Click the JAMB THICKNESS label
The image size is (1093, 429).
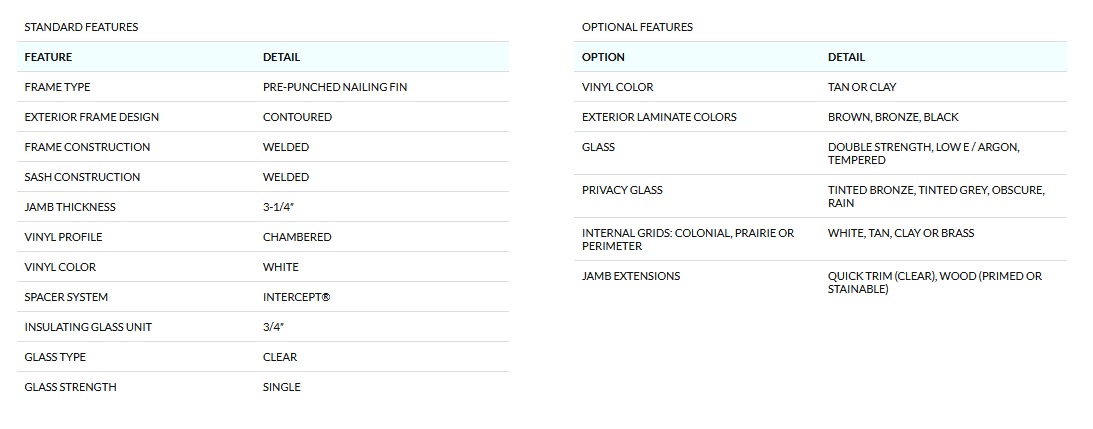pos(70,207)
